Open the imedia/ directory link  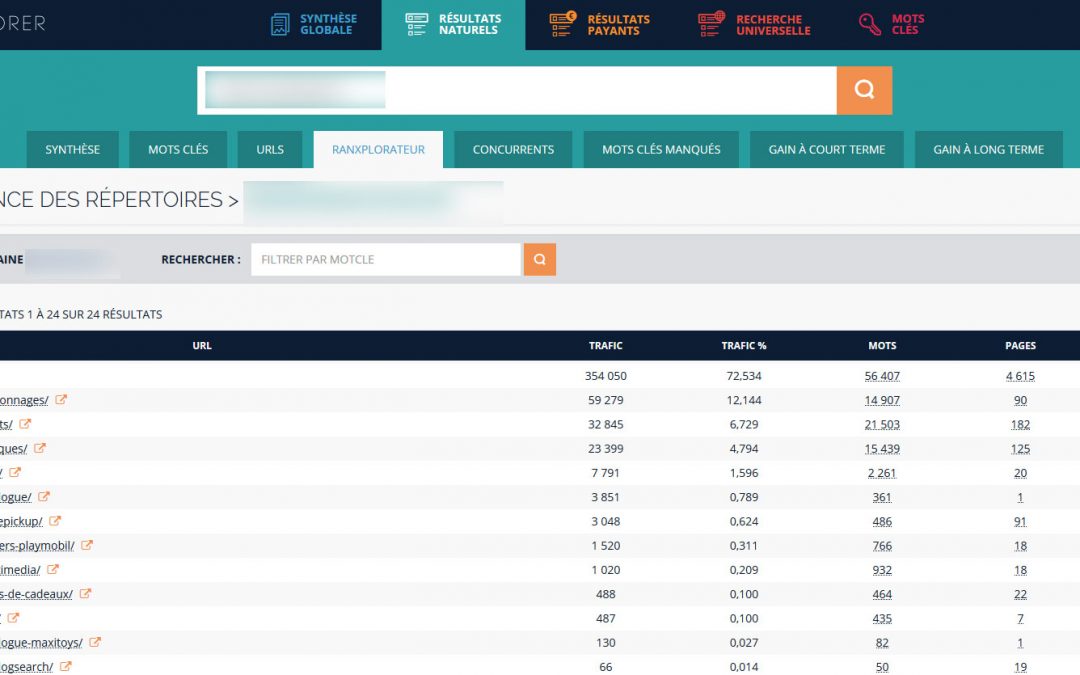20,570
